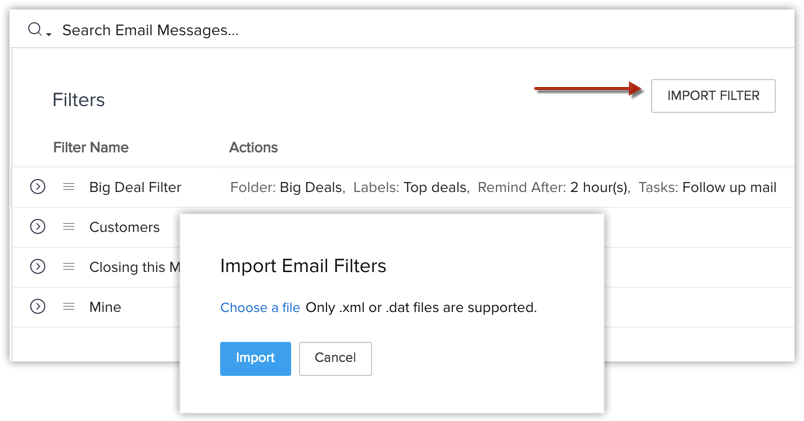Click the Actions column header
804x421 pixels.
click(253, 147)
